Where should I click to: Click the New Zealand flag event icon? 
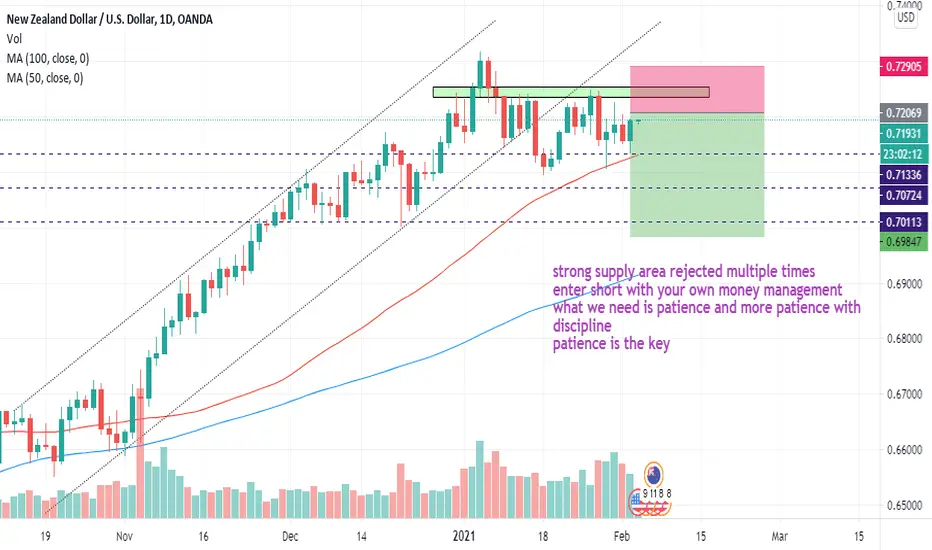pyautogui.click(x=653, y=474)
